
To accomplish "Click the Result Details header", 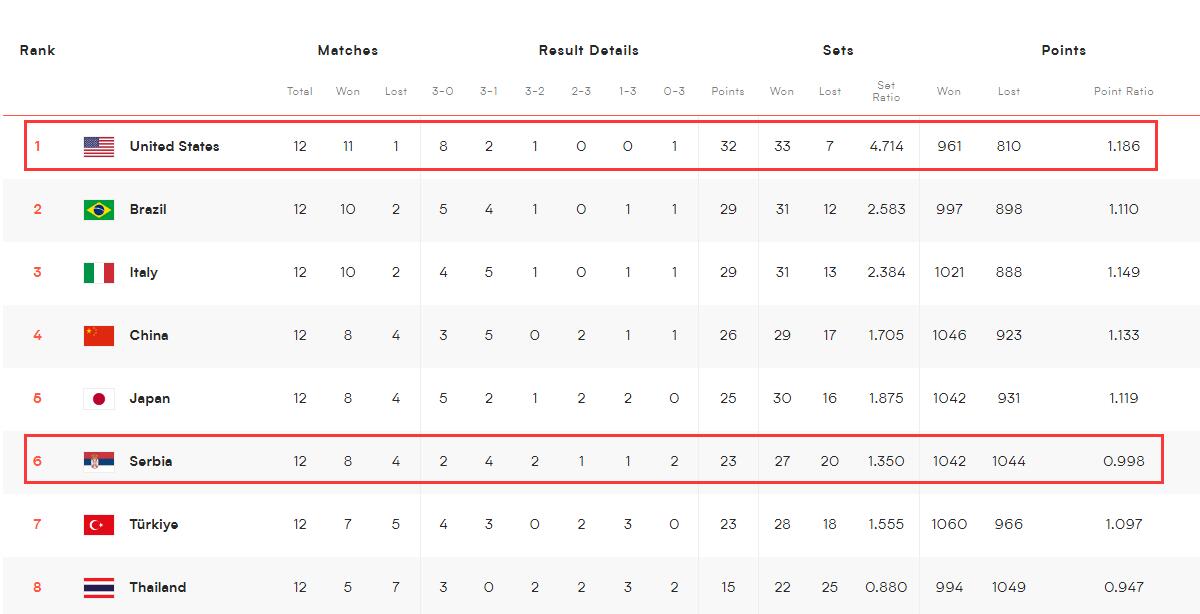I will pyautogui.click(x=588, y=50).
